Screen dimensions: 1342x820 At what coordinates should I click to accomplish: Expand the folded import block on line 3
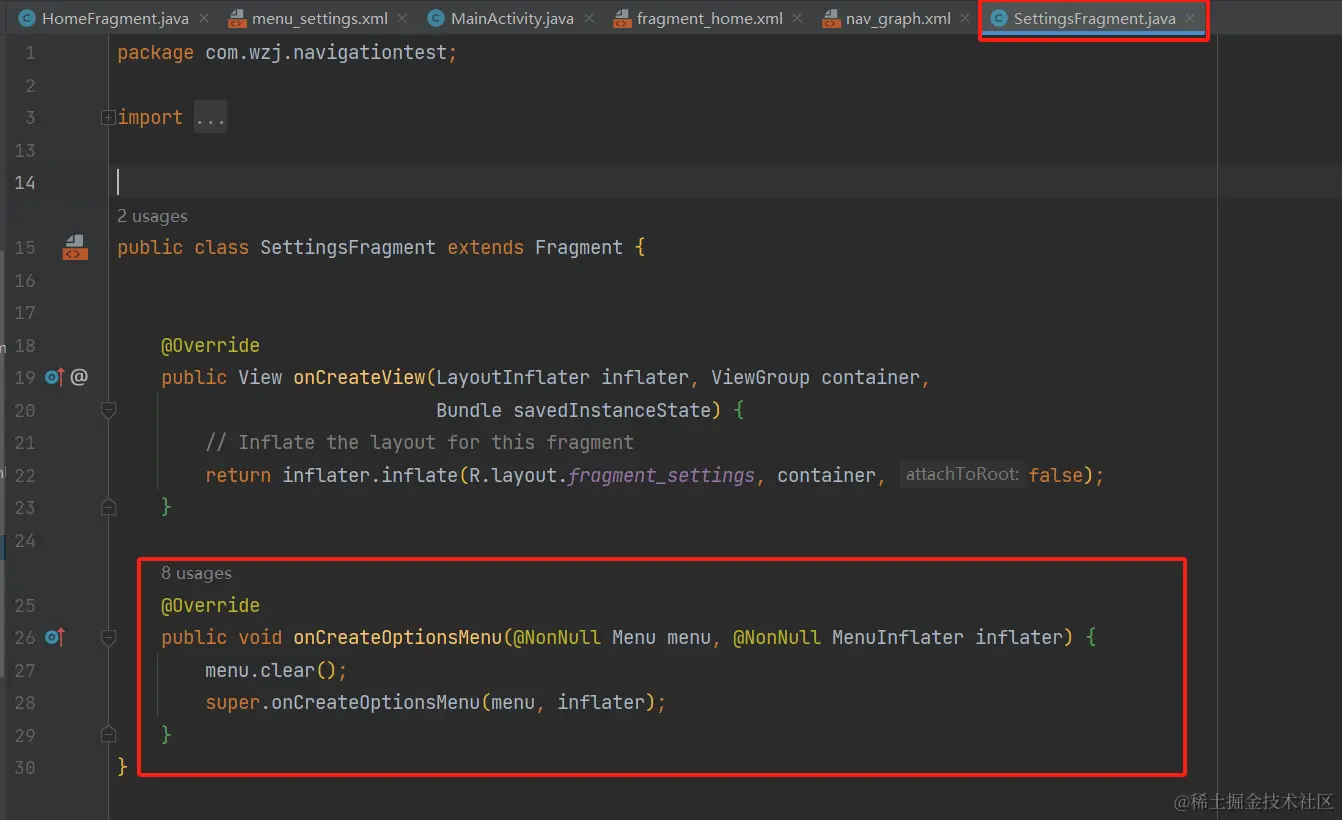[108, 118]
